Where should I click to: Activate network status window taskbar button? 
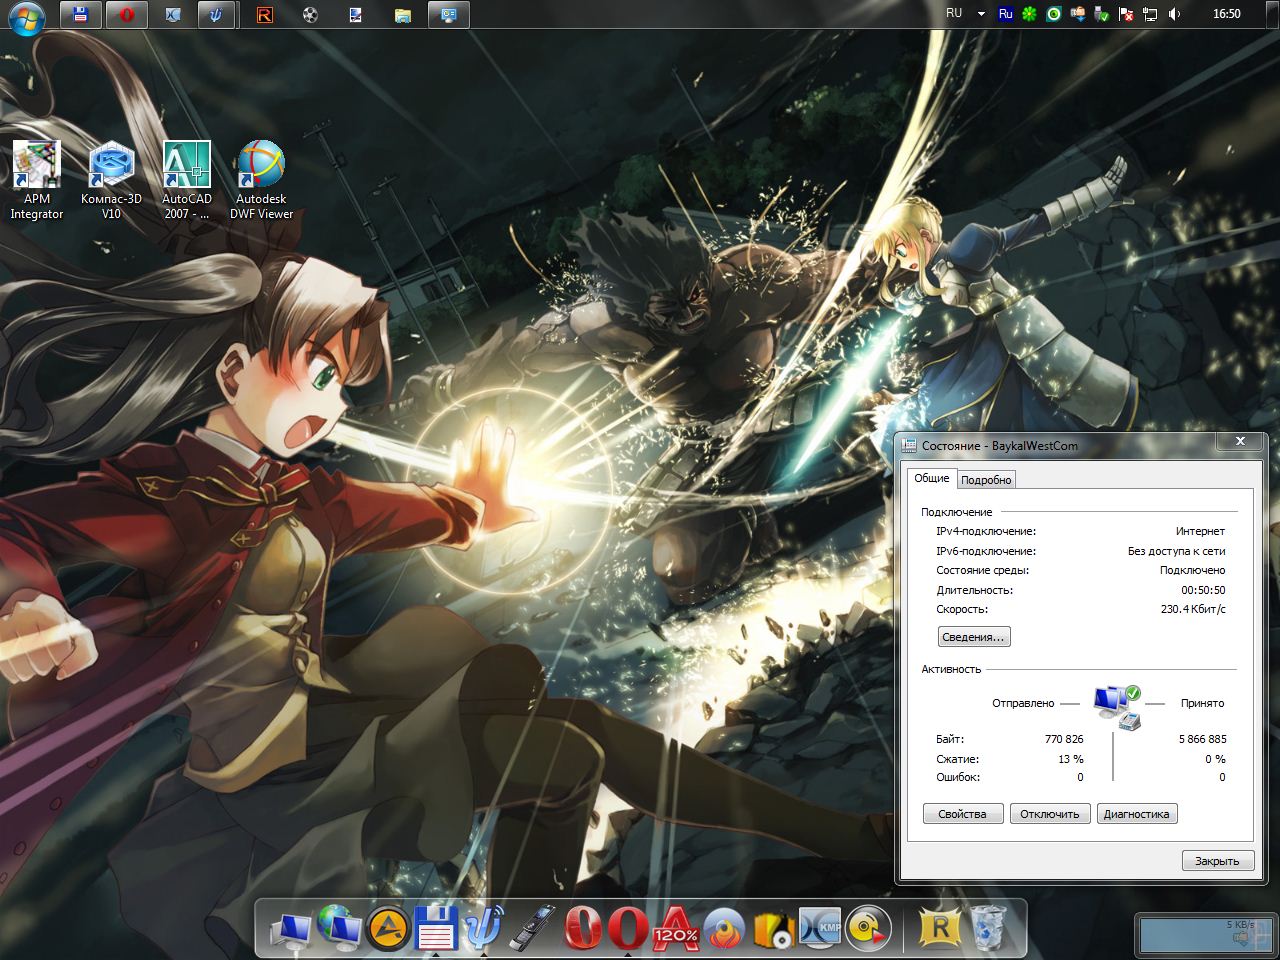coord(448,15)
